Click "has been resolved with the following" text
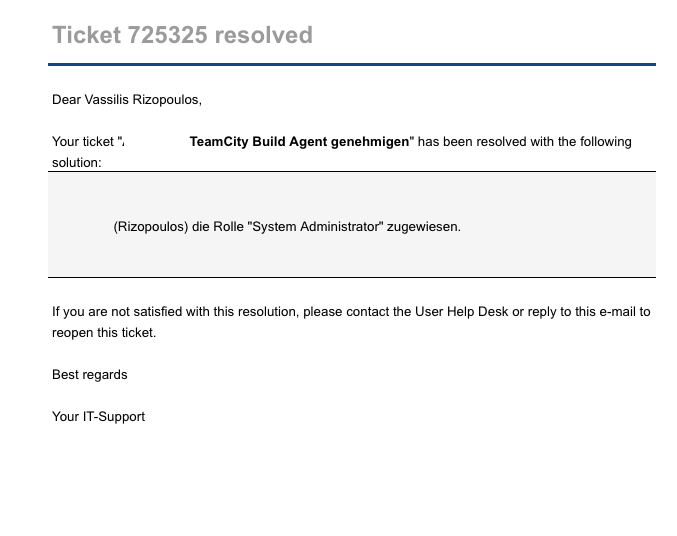The width and height of the screenshot is (677, 536). pyautogui.click(x=525, y=142)
